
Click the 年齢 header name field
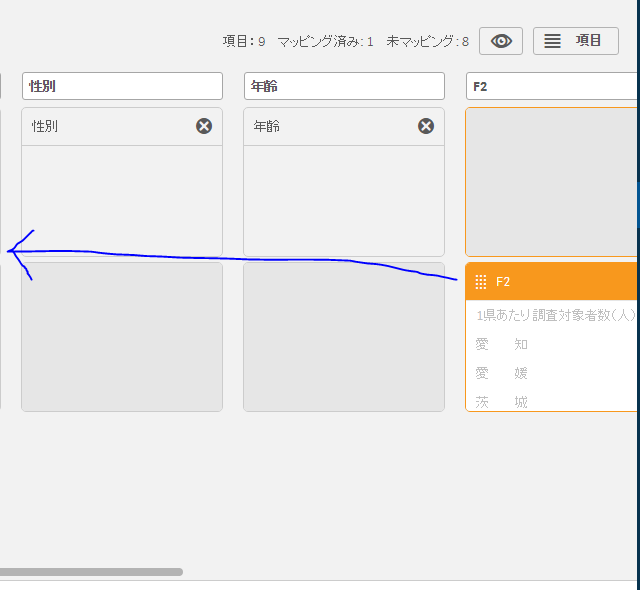tap(344, 86)
